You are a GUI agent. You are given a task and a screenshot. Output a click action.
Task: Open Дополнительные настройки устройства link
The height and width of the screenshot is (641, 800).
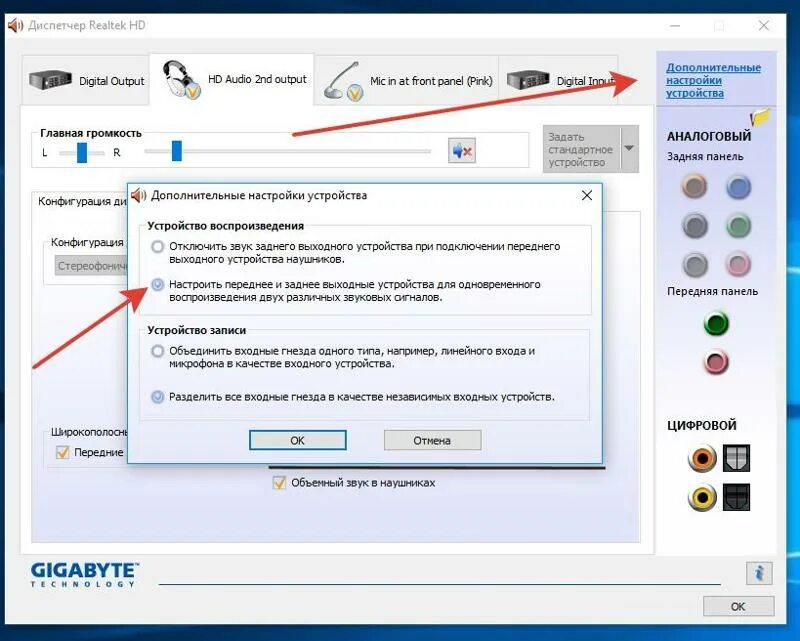(x=713, y=80)
